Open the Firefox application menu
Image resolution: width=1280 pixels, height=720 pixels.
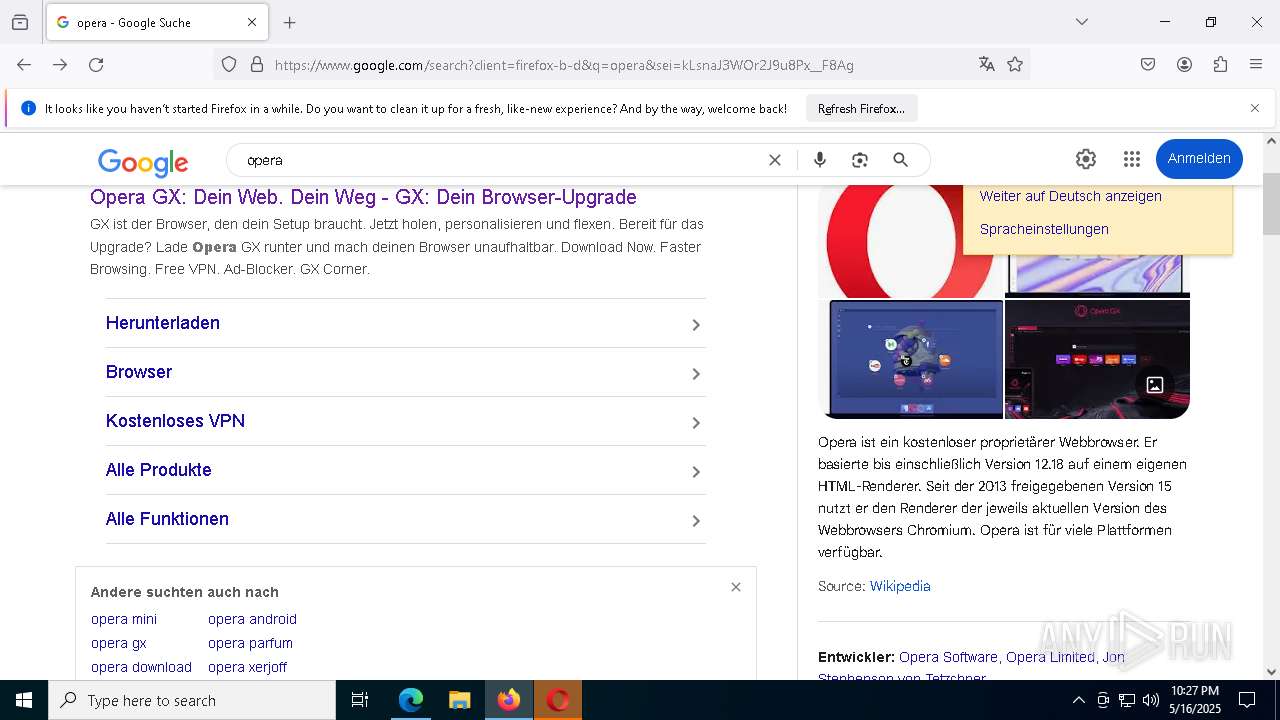[1256, 64]
